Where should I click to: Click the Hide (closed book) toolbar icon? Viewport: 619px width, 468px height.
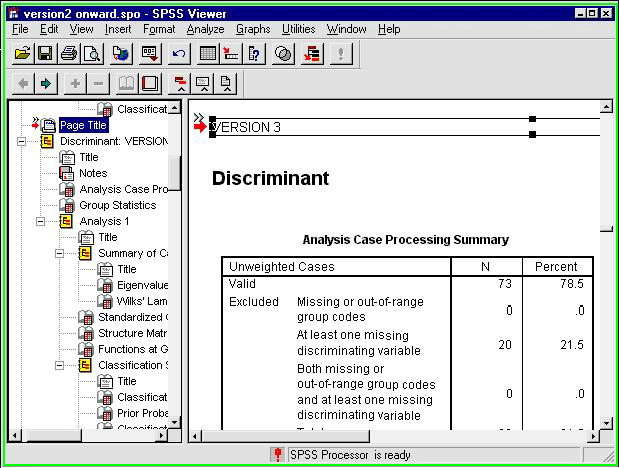coord(150,83)
